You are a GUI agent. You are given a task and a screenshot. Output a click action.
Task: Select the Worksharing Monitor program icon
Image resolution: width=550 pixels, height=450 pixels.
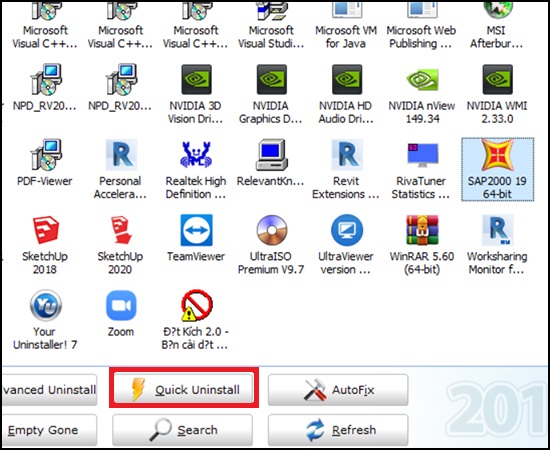click(497, 230)
